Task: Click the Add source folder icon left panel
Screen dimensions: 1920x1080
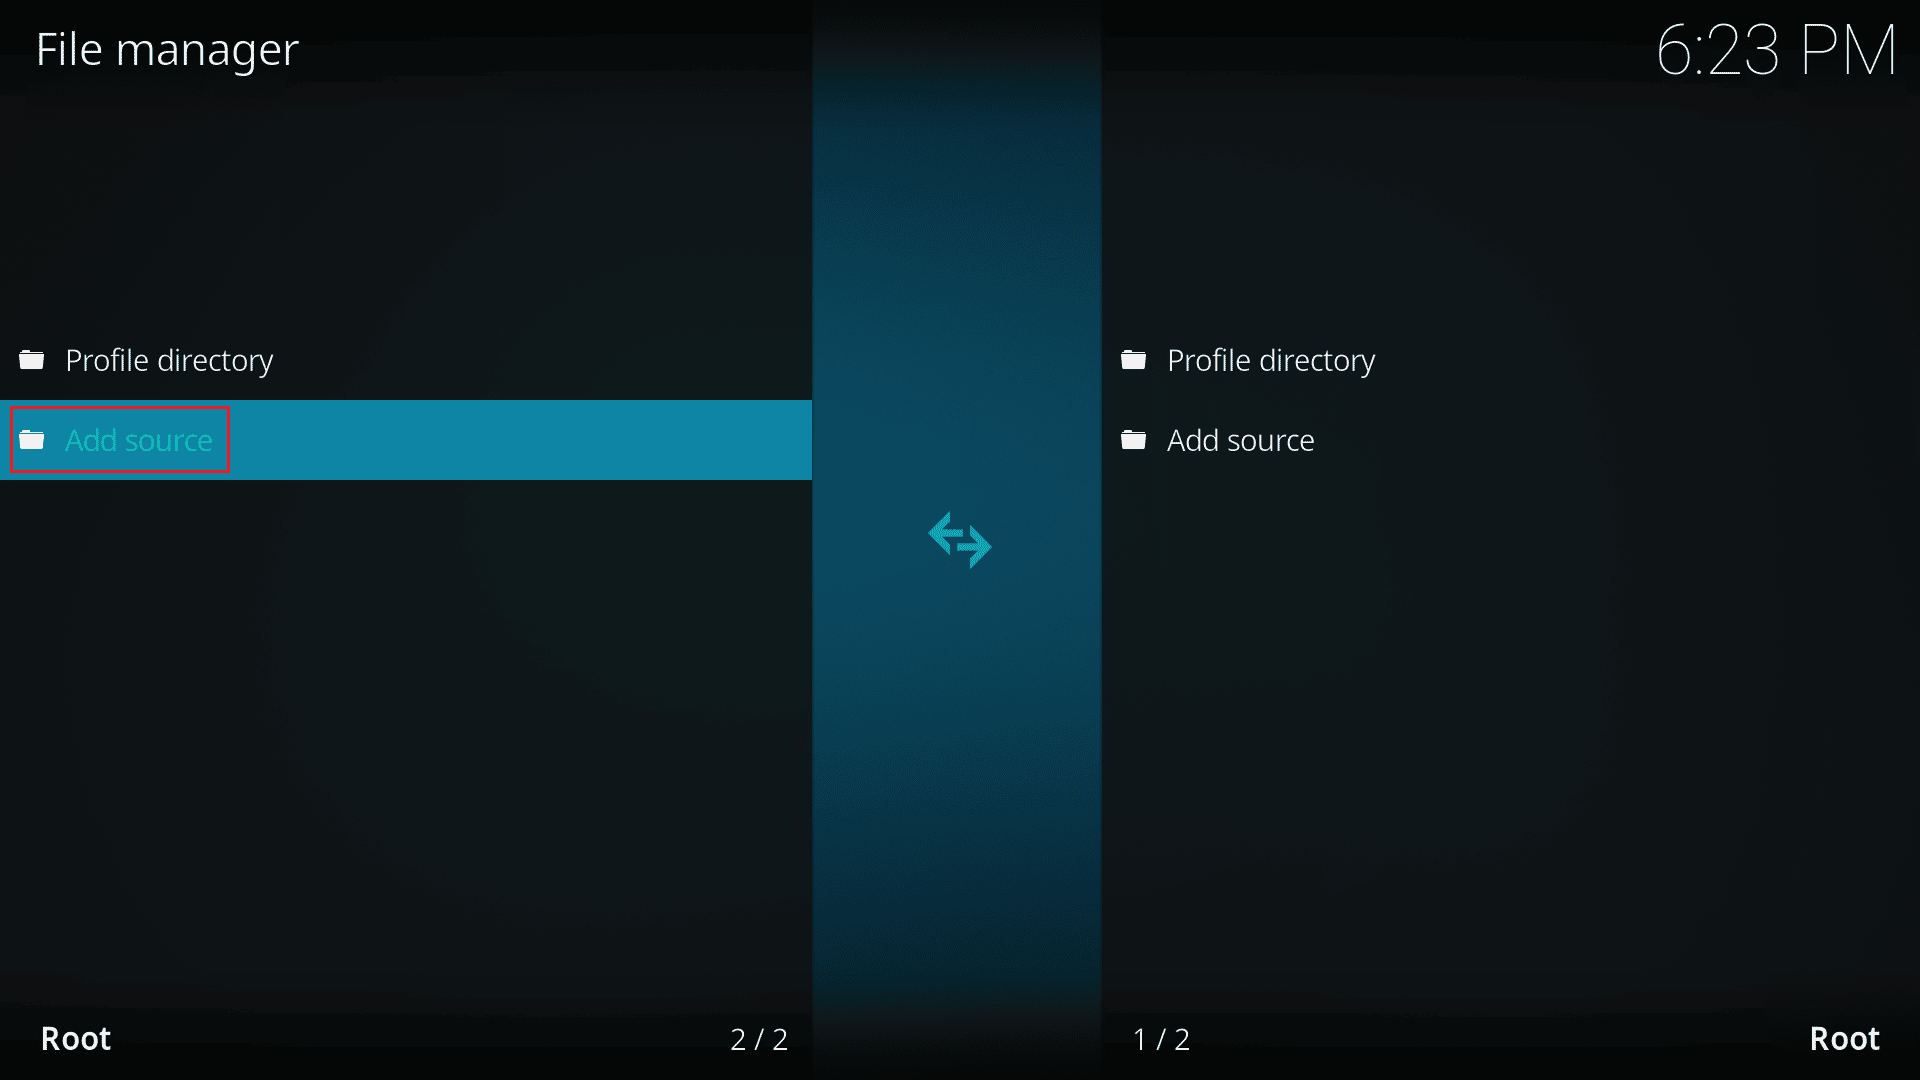Action: tap(32, 439)
